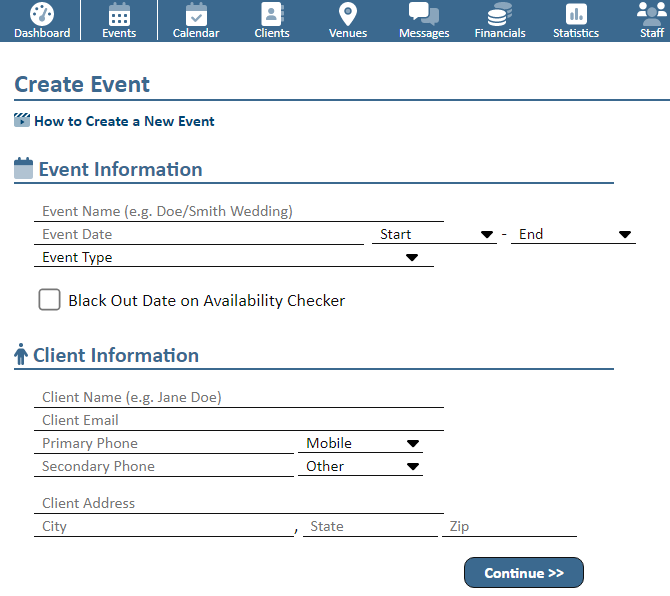The image size is (670, 596).
Task: Expand the End time dropdown
Action: [573, 235]
